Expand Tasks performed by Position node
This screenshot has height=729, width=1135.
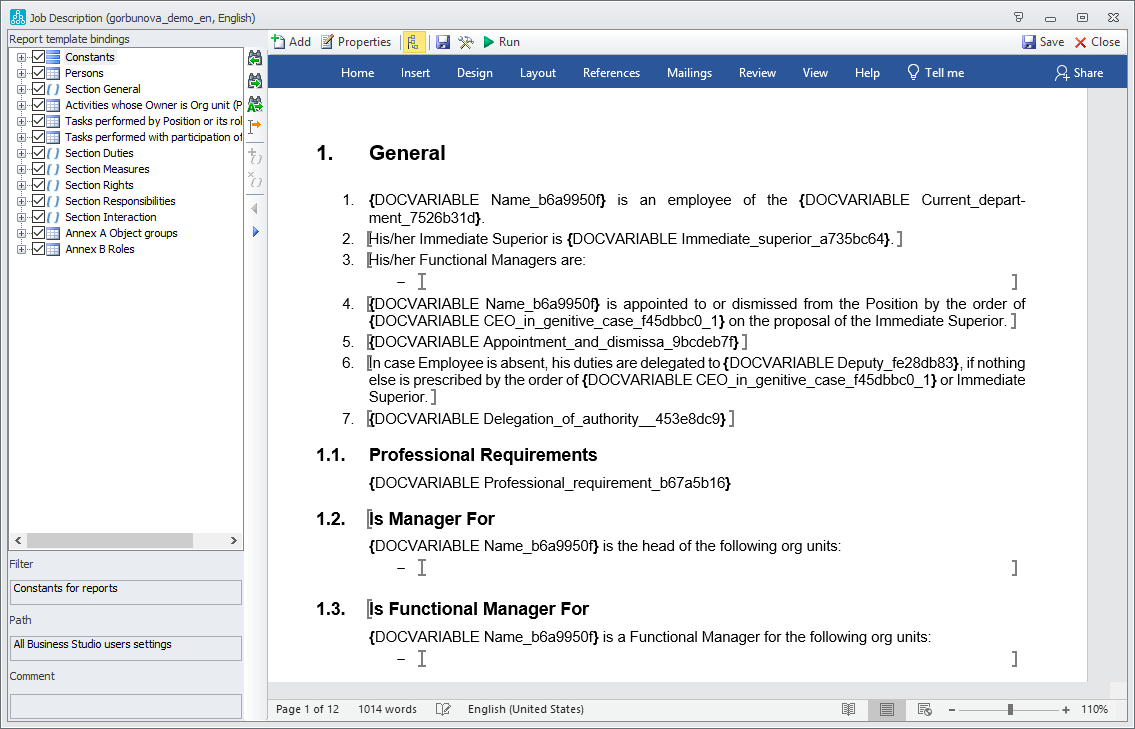[x=21, y=121]
